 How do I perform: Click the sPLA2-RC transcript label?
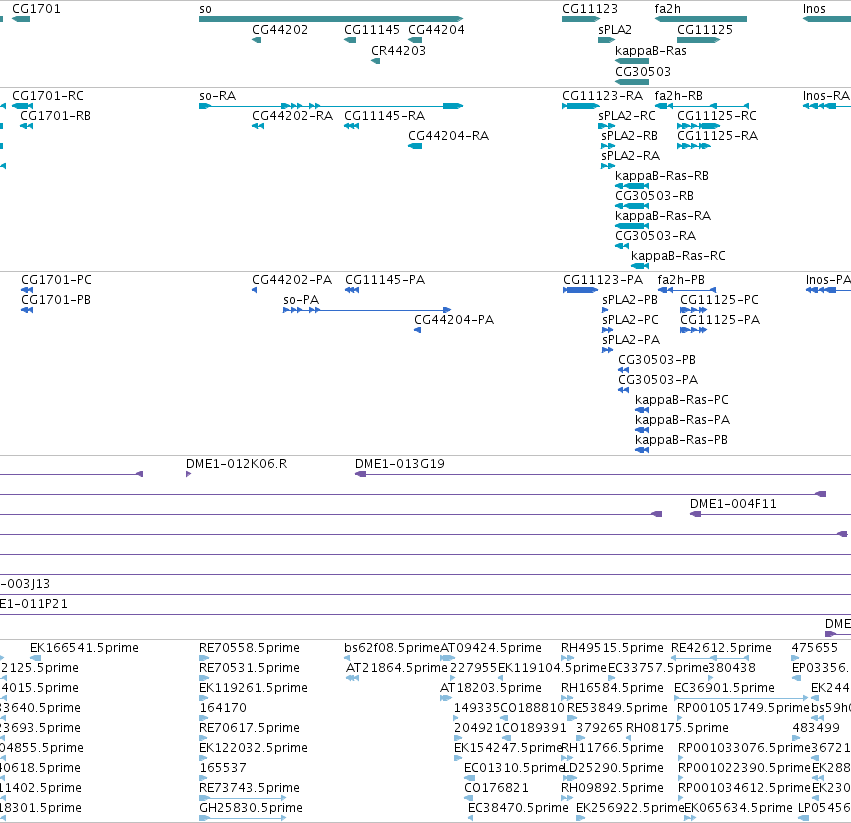[627, 116]
